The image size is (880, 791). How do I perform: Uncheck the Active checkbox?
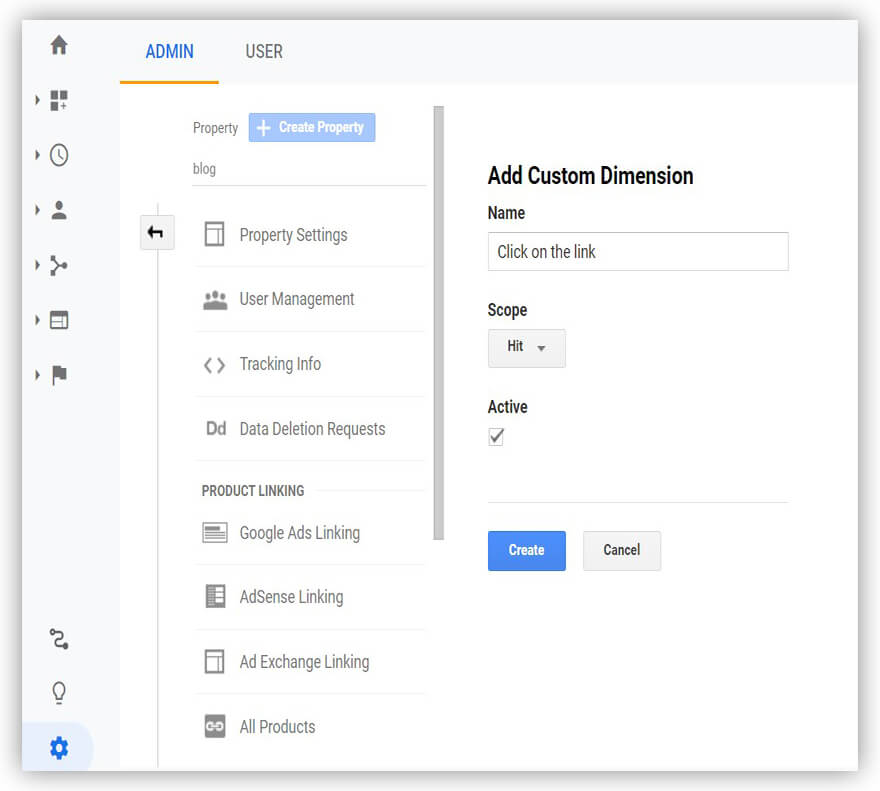tap(496, 436)
